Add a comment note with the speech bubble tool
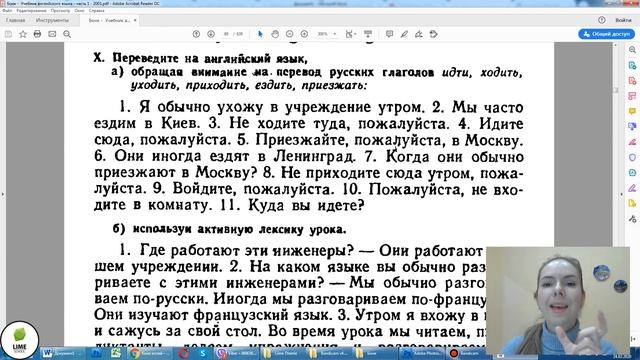Viewport: 640px width, 360px height. pos(389,34)
